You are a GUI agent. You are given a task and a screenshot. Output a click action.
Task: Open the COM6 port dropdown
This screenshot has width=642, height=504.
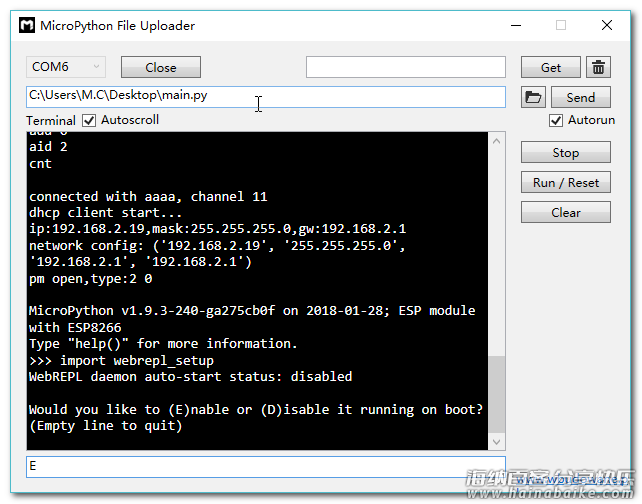(66, 67)
